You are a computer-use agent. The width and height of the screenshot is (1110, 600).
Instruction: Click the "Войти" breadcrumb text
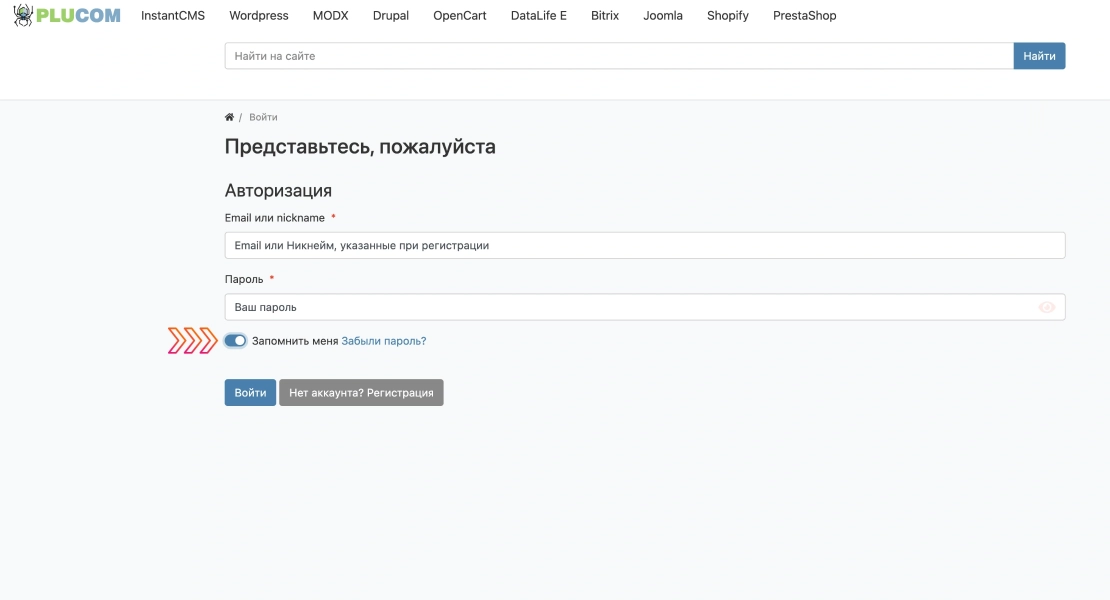(x=263, y=117)
